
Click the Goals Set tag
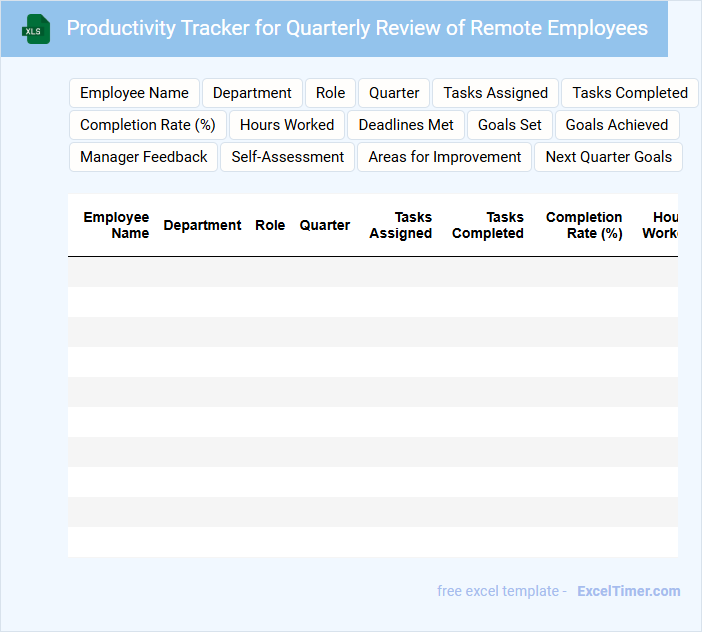pos(509,125)
